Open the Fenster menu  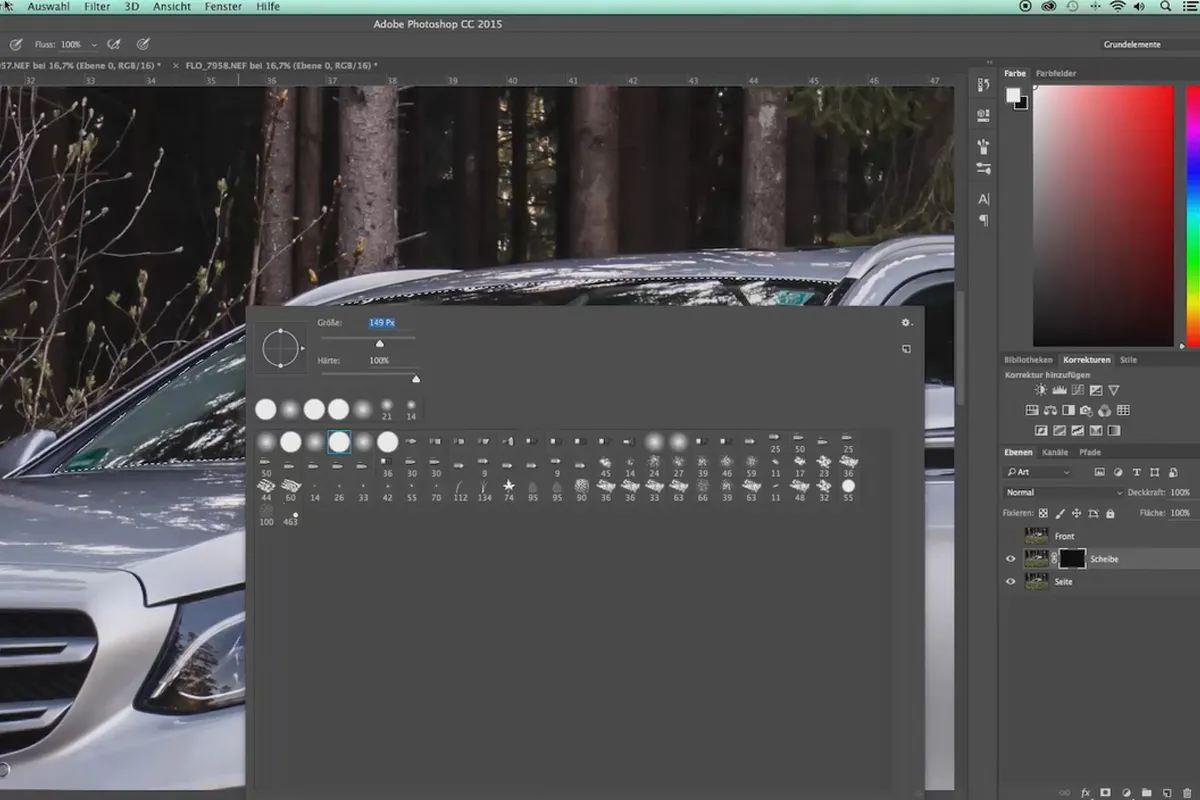tap(222, 6)
